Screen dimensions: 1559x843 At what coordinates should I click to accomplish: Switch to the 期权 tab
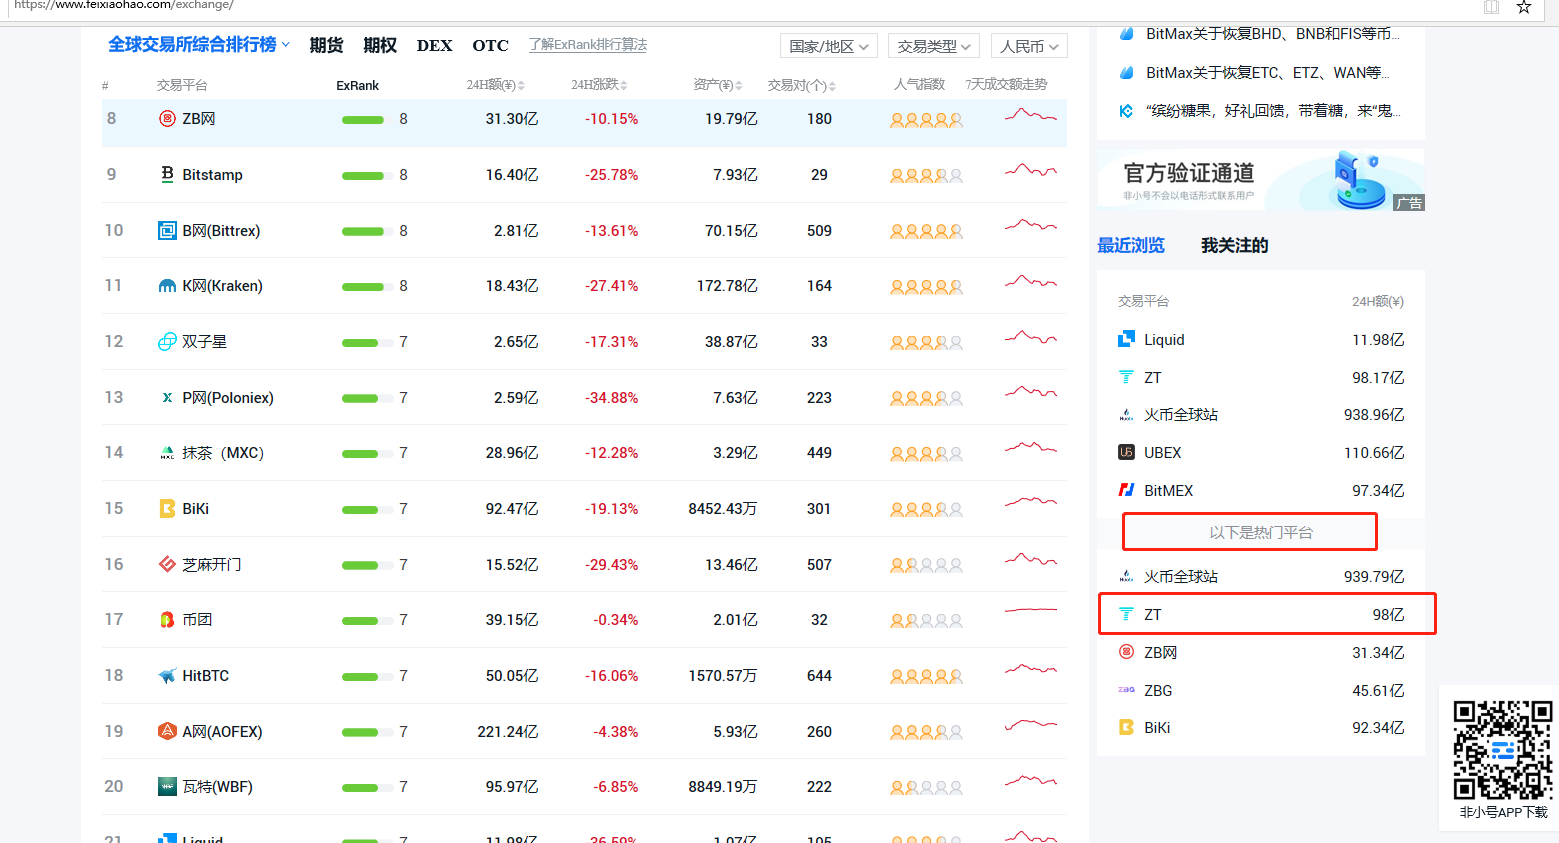pyautogui.click(x=380, y=45)
